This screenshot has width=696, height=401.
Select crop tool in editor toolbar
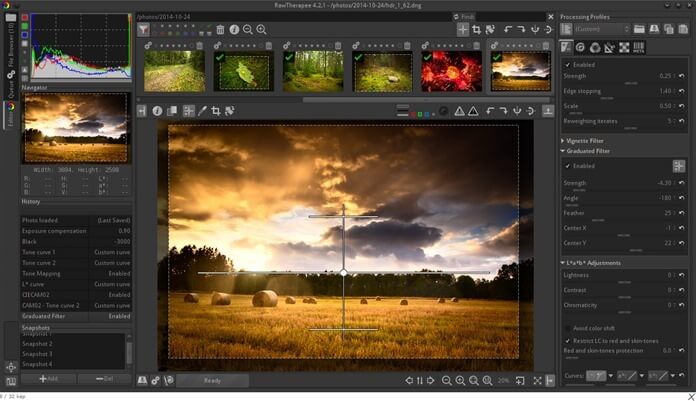[216, 111]
